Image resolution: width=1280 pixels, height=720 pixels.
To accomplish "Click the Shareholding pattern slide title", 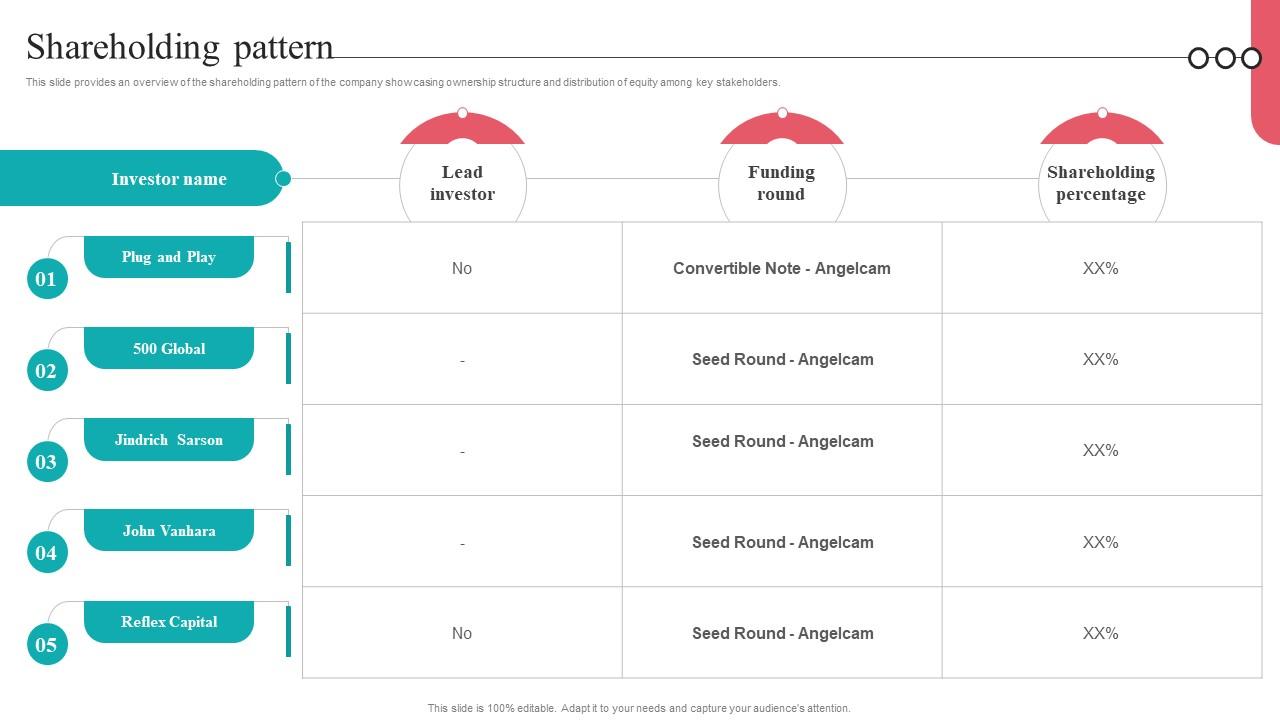I will coord(180,47).
